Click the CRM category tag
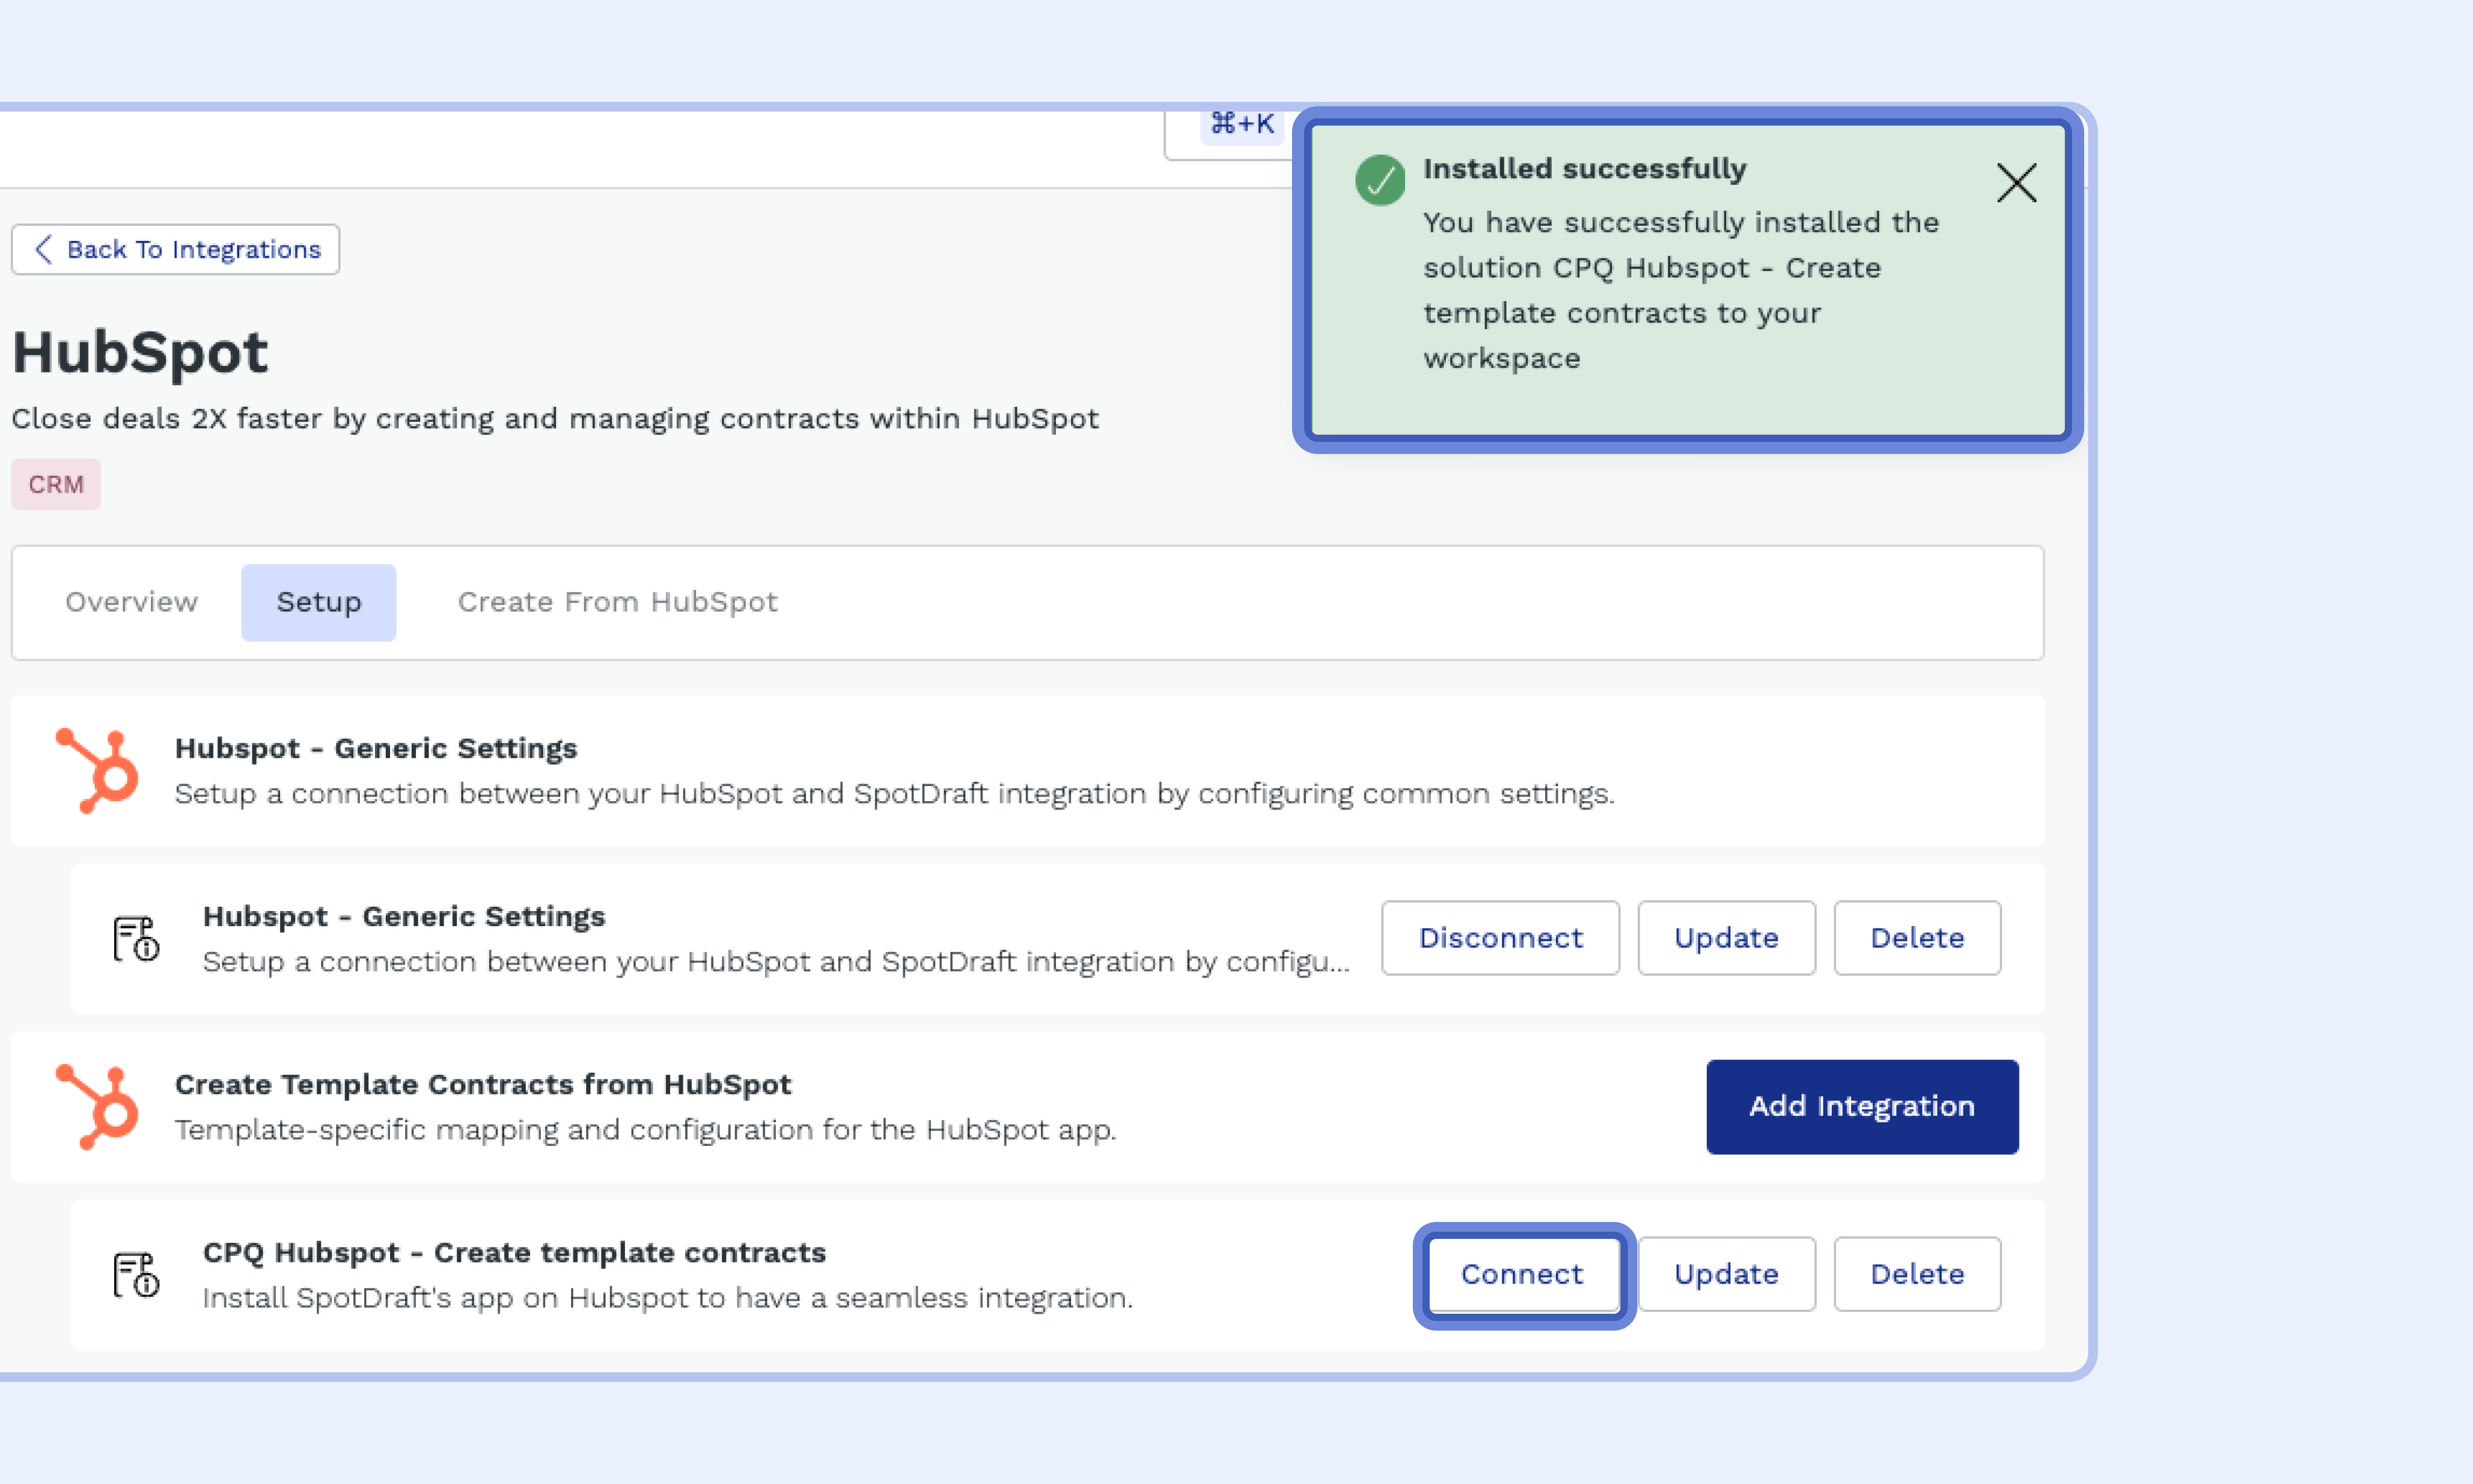This screenshot has height=1484, width=2473. 56,484
